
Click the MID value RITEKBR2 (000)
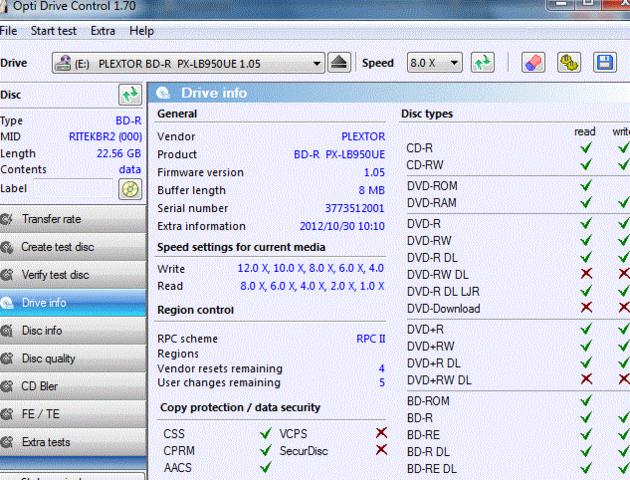(105, 137)
